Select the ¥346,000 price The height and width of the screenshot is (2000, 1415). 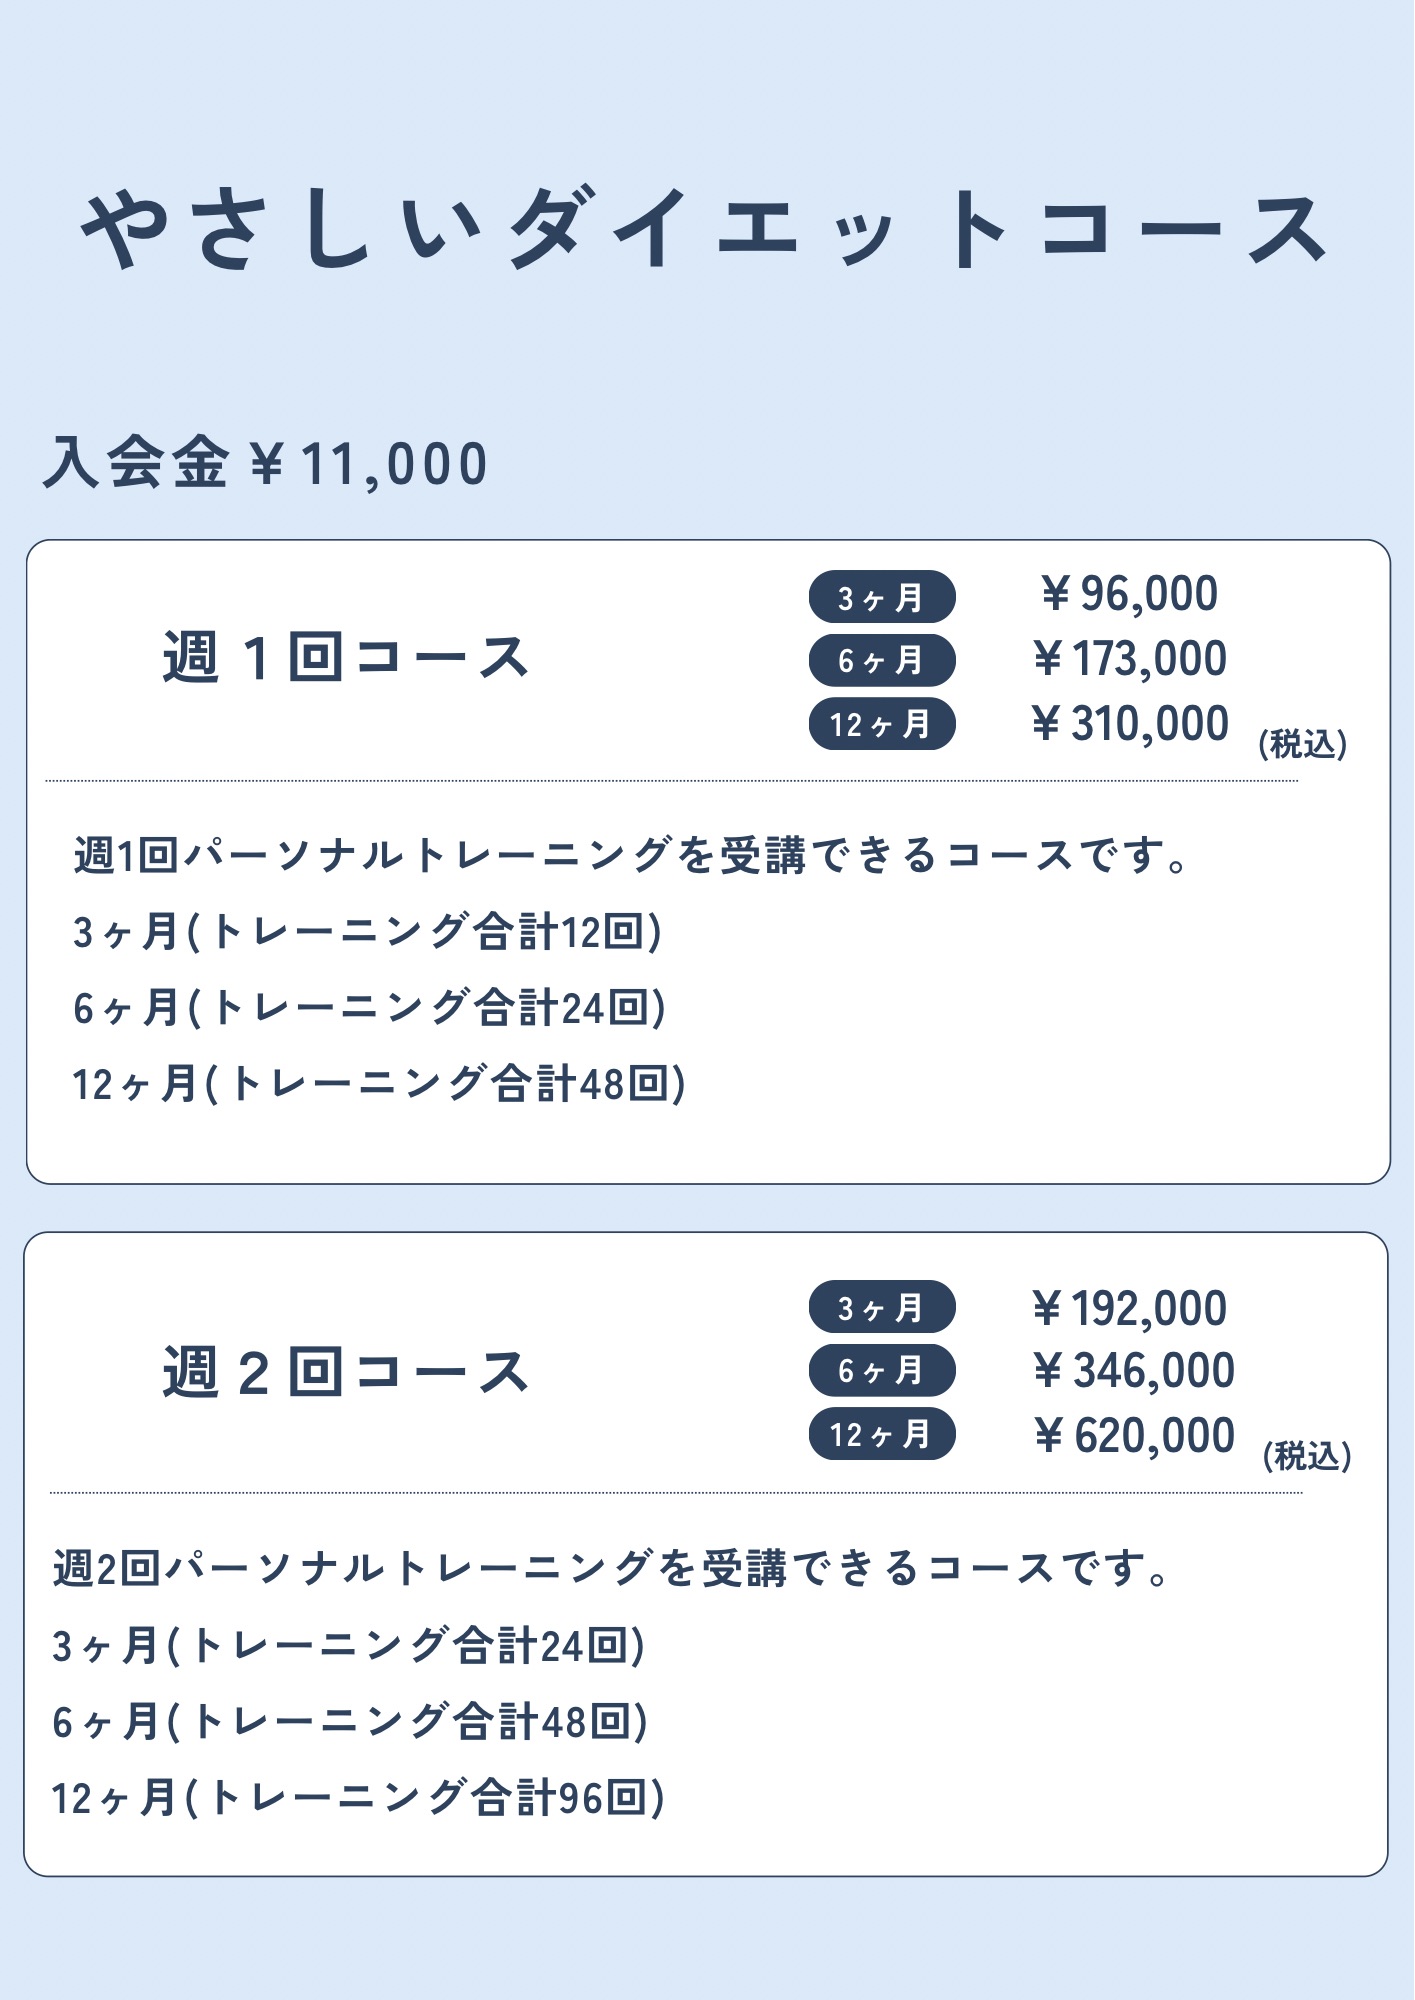[x=1133, y=1371]
